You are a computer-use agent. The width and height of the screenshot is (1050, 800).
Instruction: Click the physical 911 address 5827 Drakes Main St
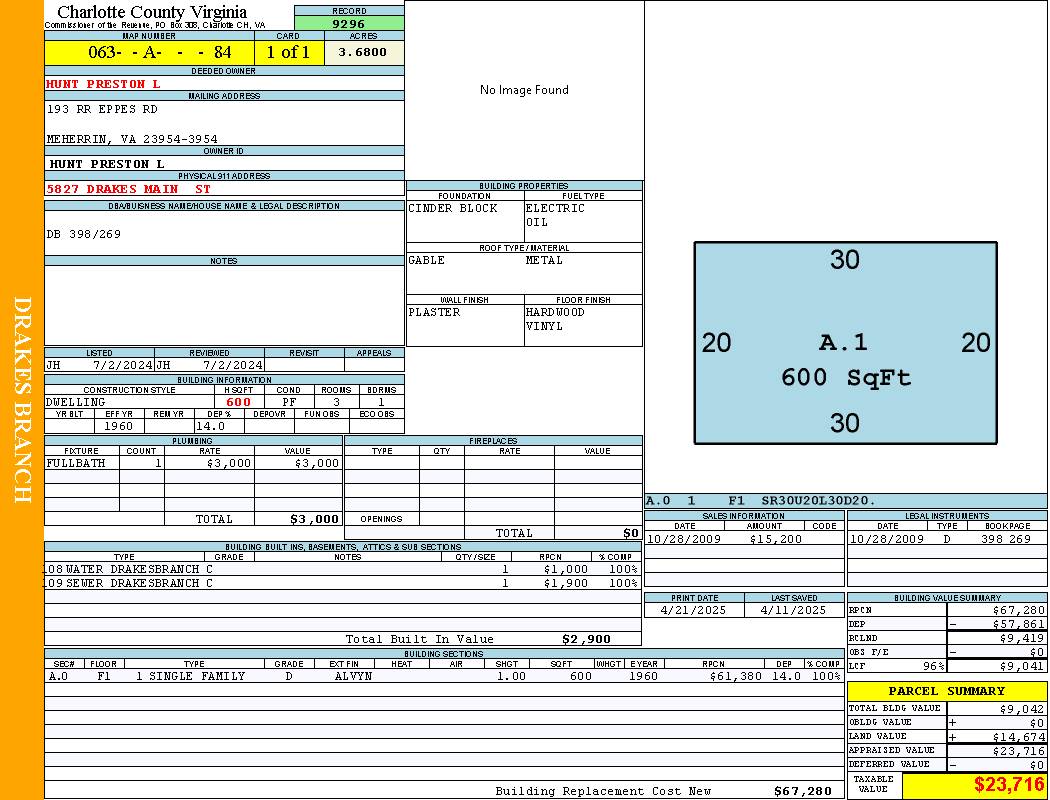pos(129,189)
